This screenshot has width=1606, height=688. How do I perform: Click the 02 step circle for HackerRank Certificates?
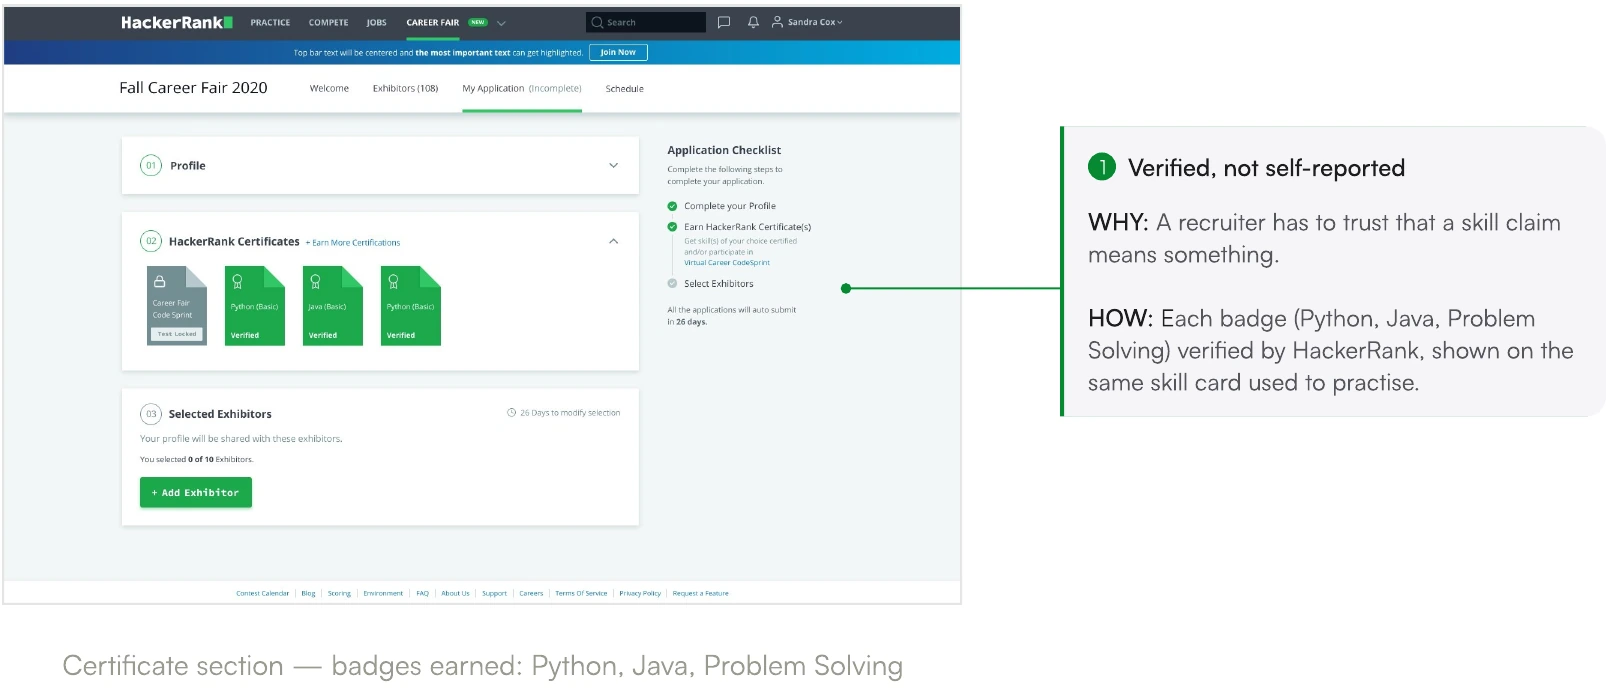(x=151, y=241)
